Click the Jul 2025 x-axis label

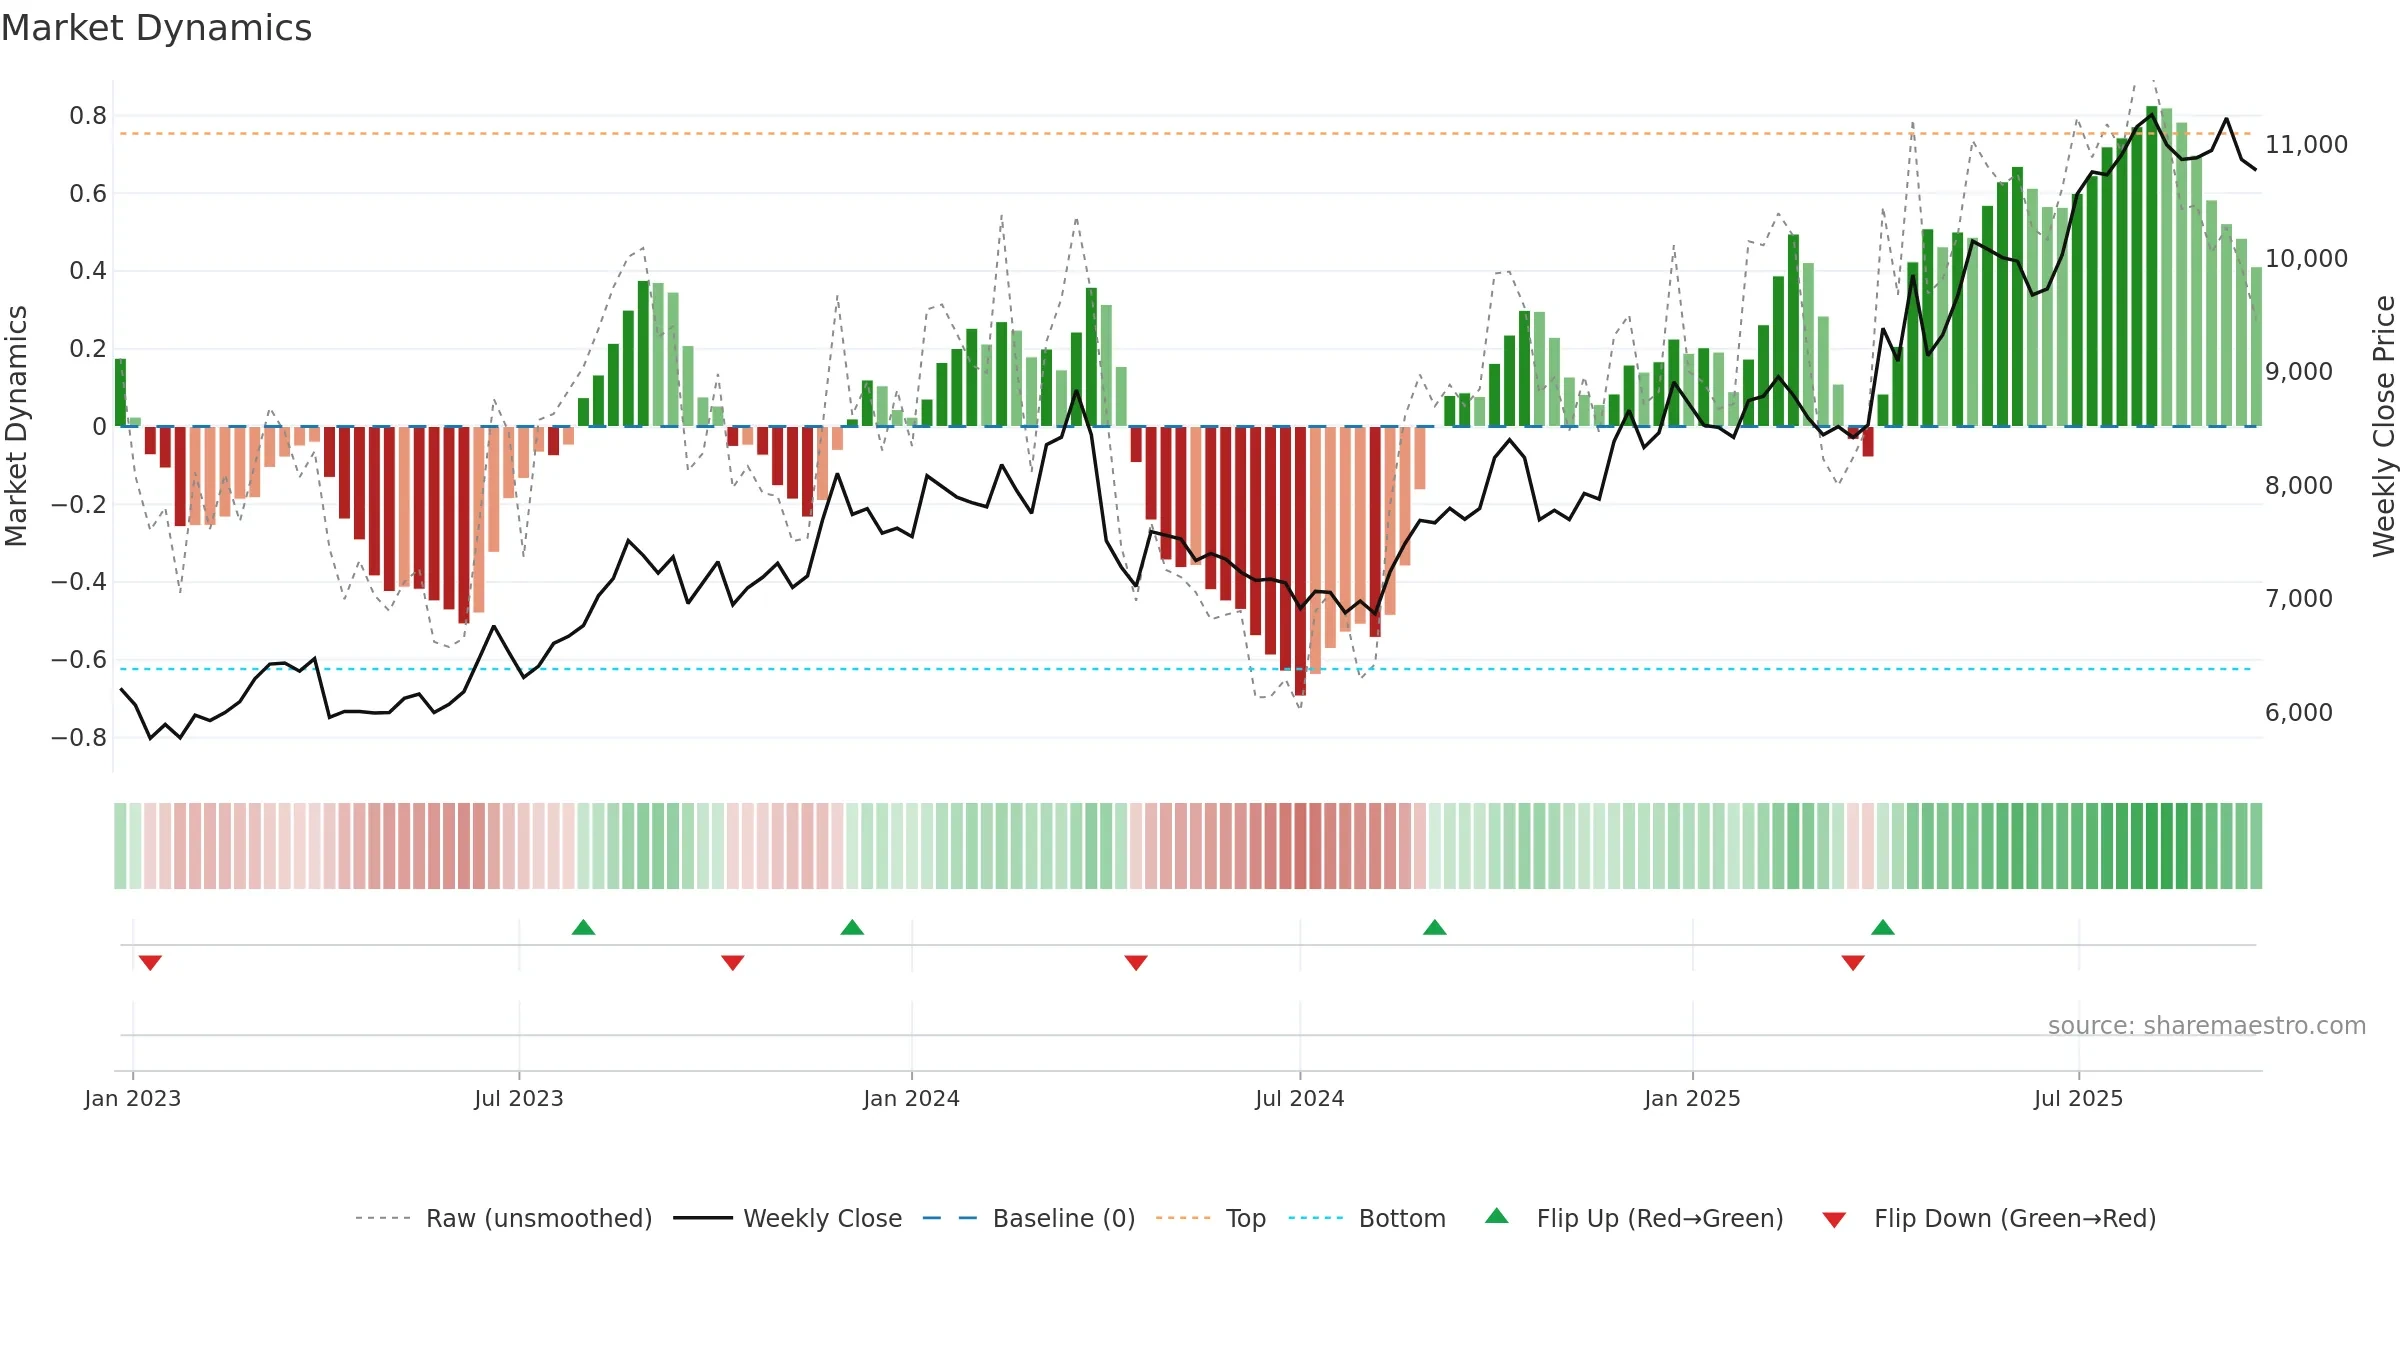click(x=2079, y=1098)
